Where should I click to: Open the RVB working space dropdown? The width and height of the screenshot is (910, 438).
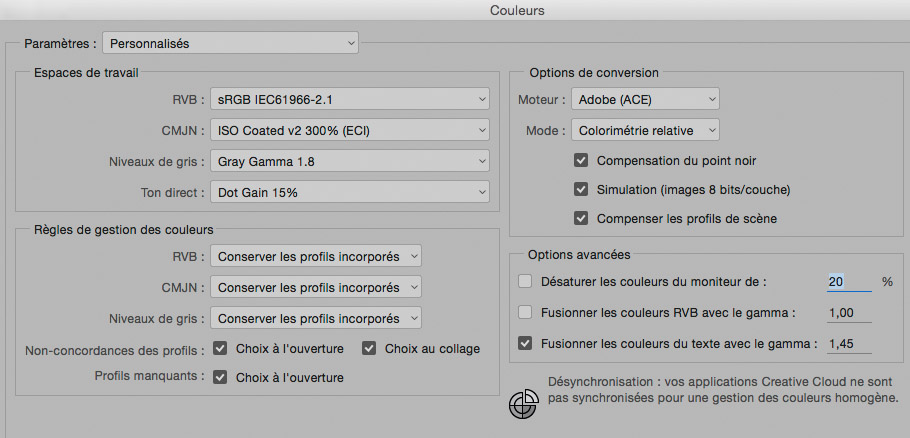pyautogui.click(x=350, y=99)
